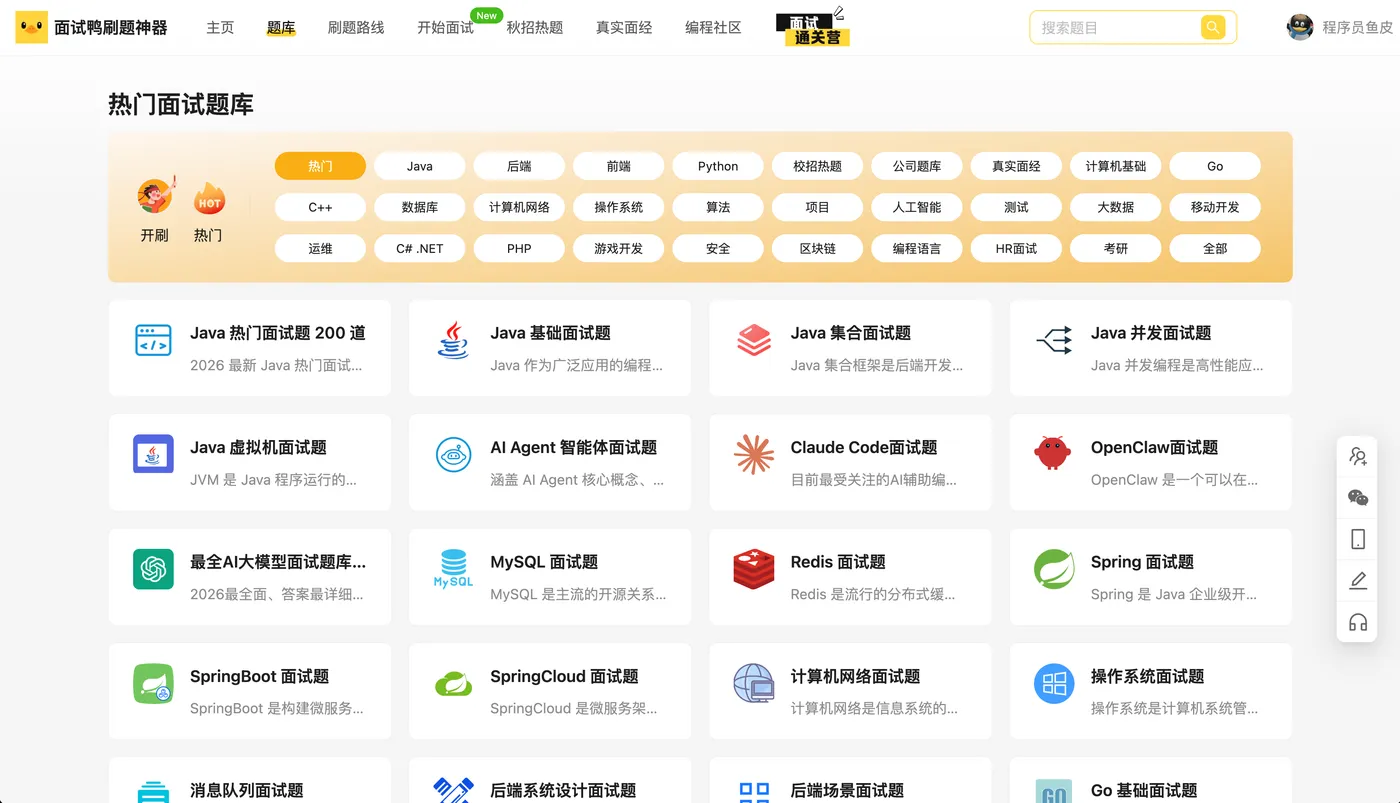Click the blue Windows icon of 操作系统面试题

(1054, 684)
